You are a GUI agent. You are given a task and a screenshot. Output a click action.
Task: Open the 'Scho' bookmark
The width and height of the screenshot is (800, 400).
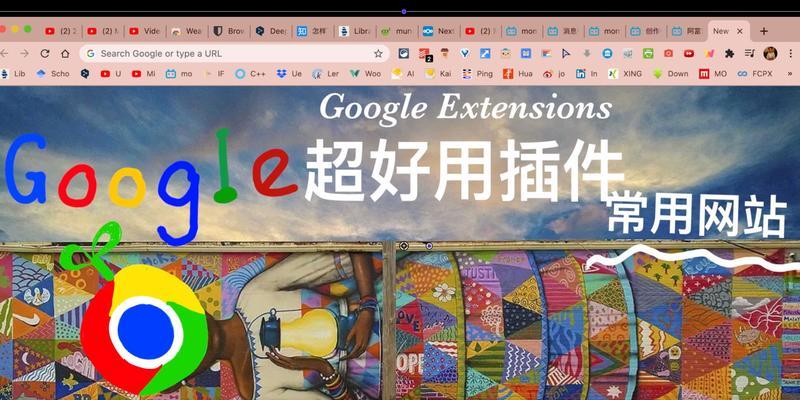point(53,74)
